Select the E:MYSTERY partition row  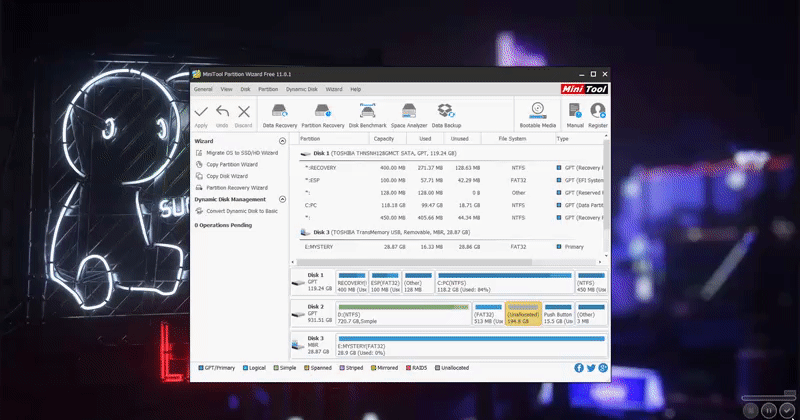tap(451, 246)
